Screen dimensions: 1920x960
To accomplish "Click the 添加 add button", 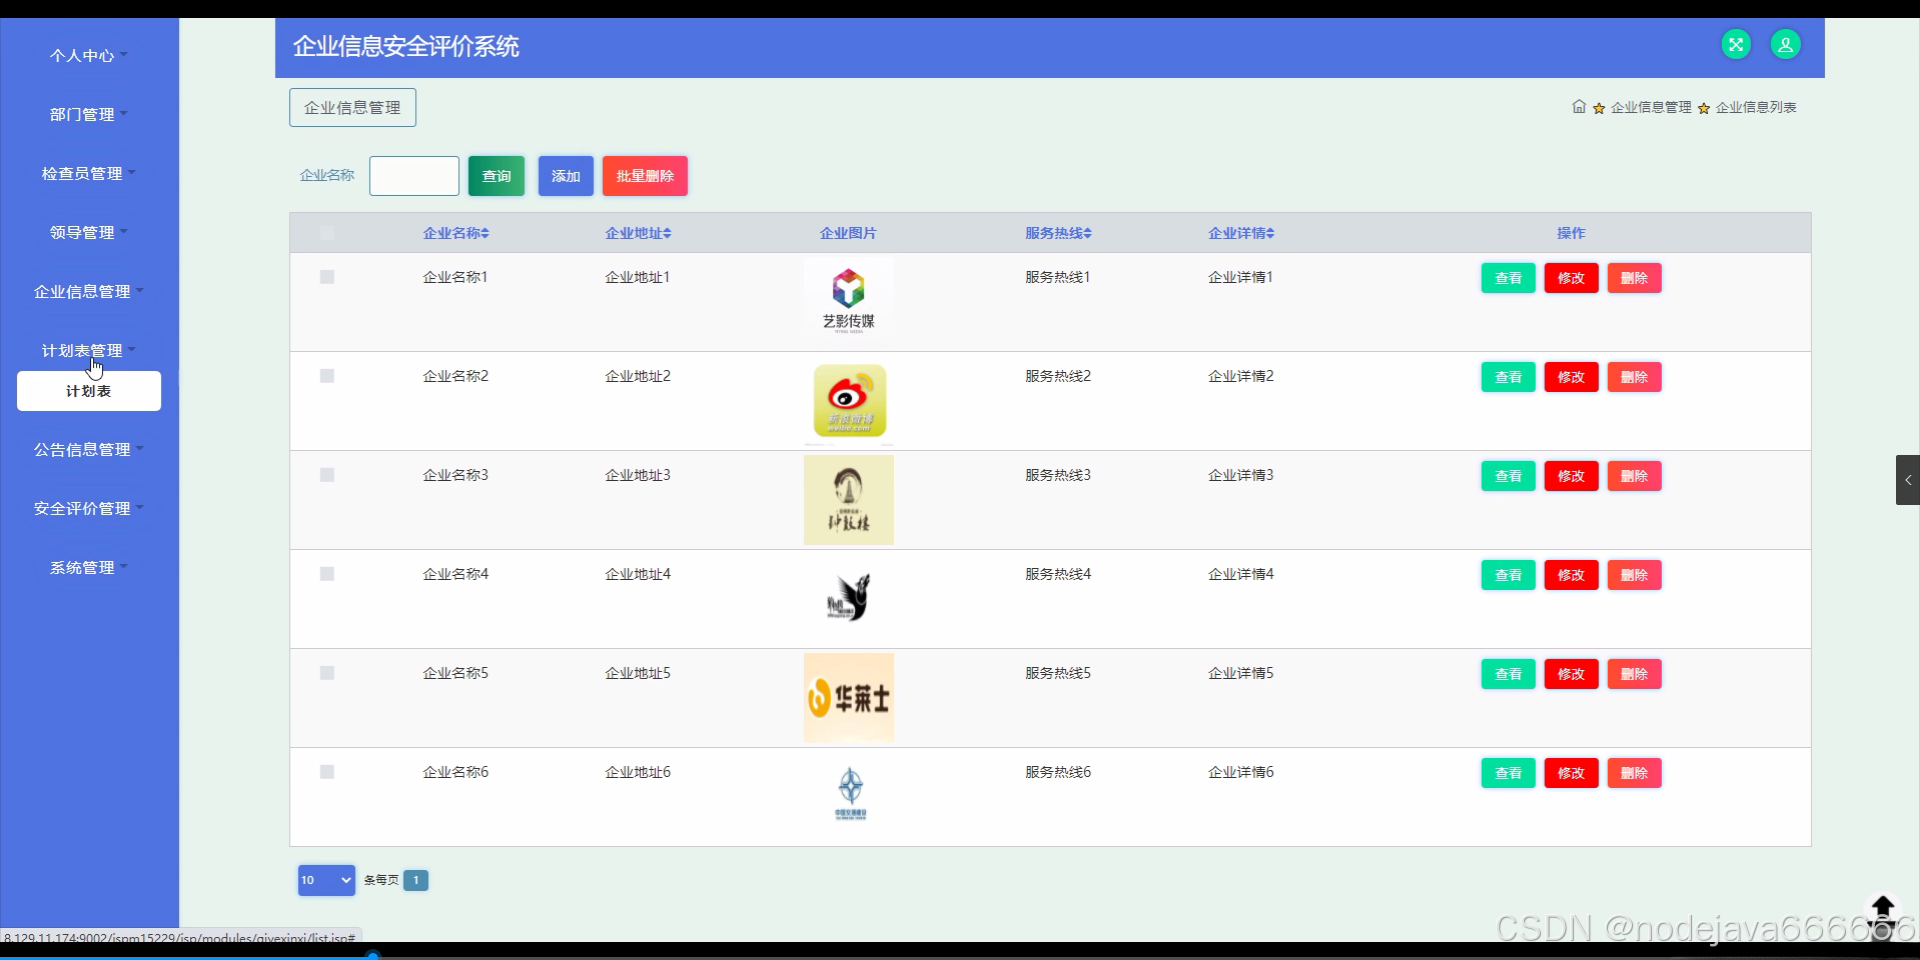I will tap(566, 176).
